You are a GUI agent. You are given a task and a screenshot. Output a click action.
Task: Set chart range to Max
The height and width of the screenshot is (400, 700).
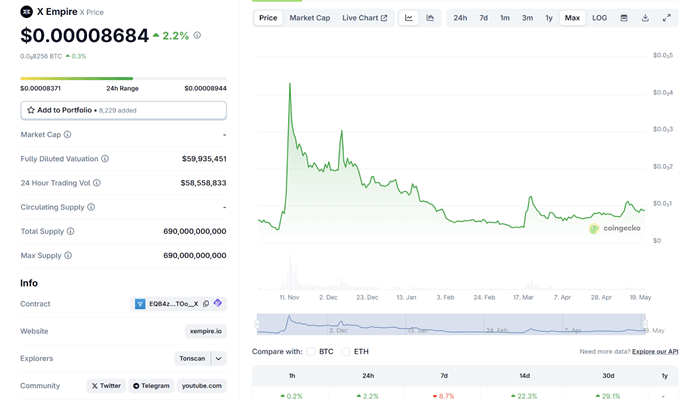tap(572, 18)
